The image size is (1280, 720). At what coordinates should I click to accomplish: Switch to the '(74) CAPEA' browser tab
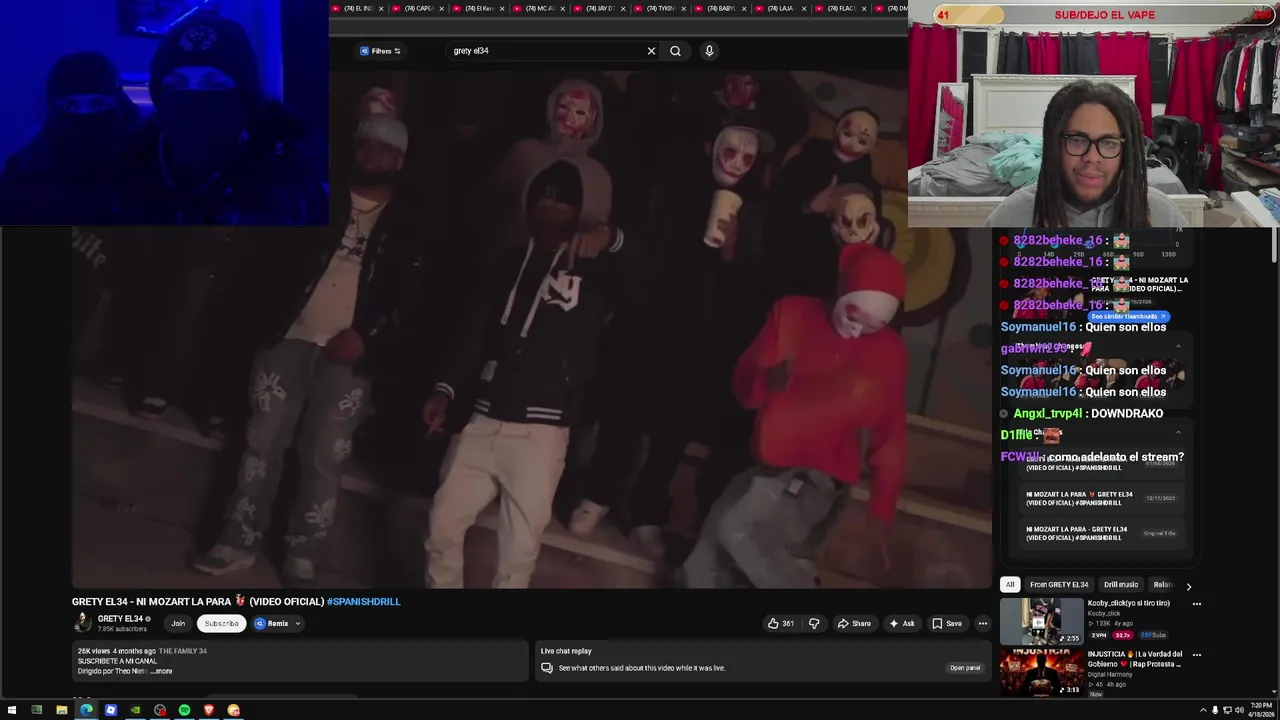click(x=418, y=8)
